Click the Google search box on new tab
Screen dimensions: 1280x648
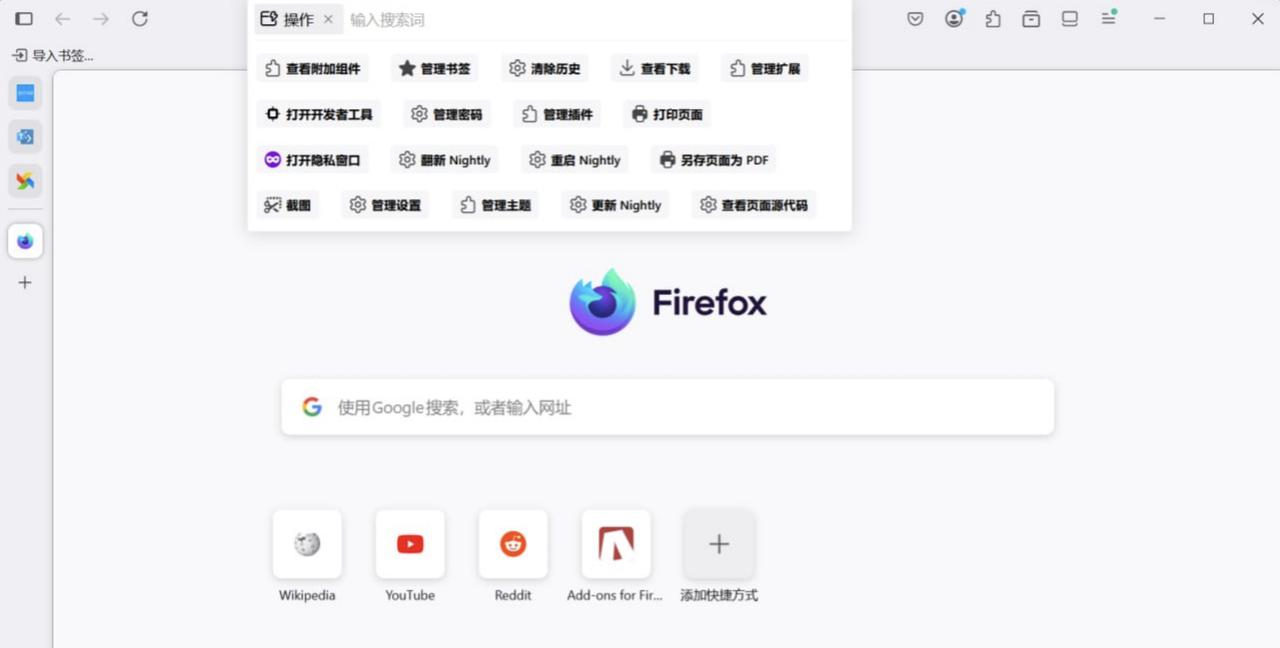[668, 407]
